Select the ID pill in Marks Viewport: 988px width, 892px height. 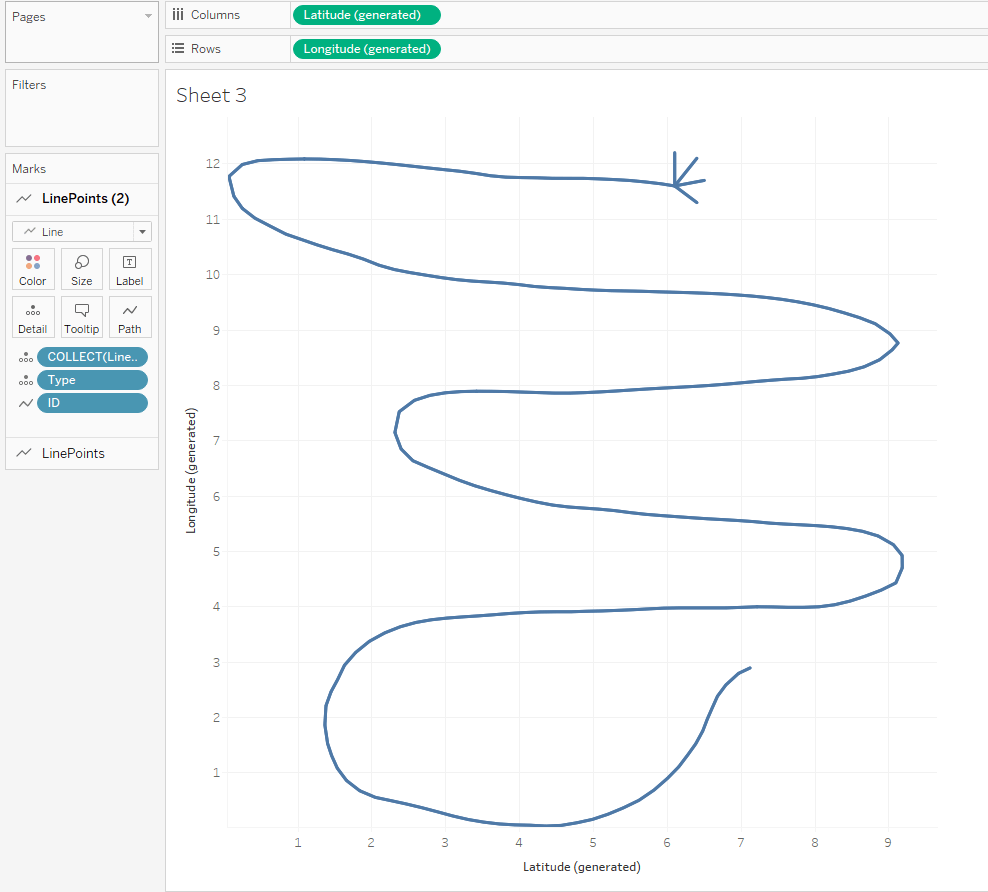93,403
